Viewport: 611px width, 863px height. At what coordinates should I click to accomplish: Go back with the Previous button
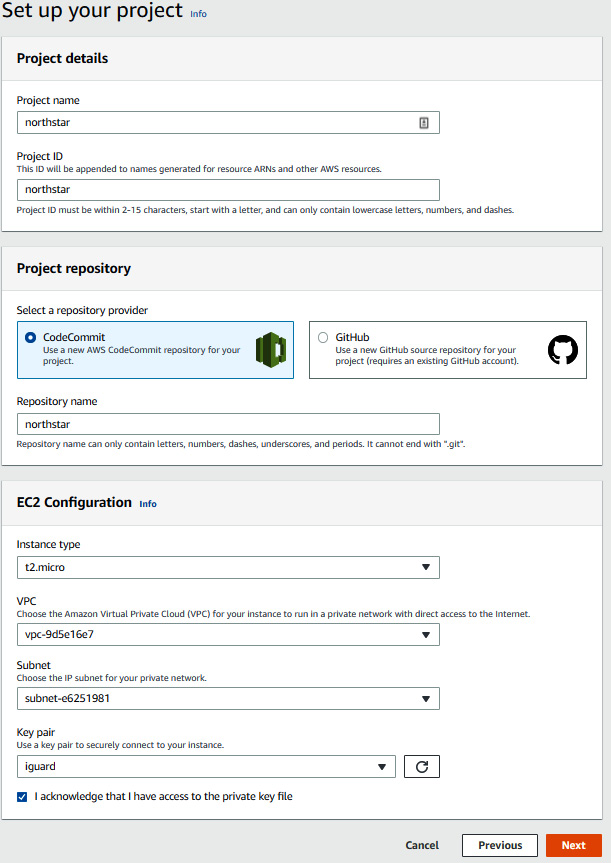(500, 845)
